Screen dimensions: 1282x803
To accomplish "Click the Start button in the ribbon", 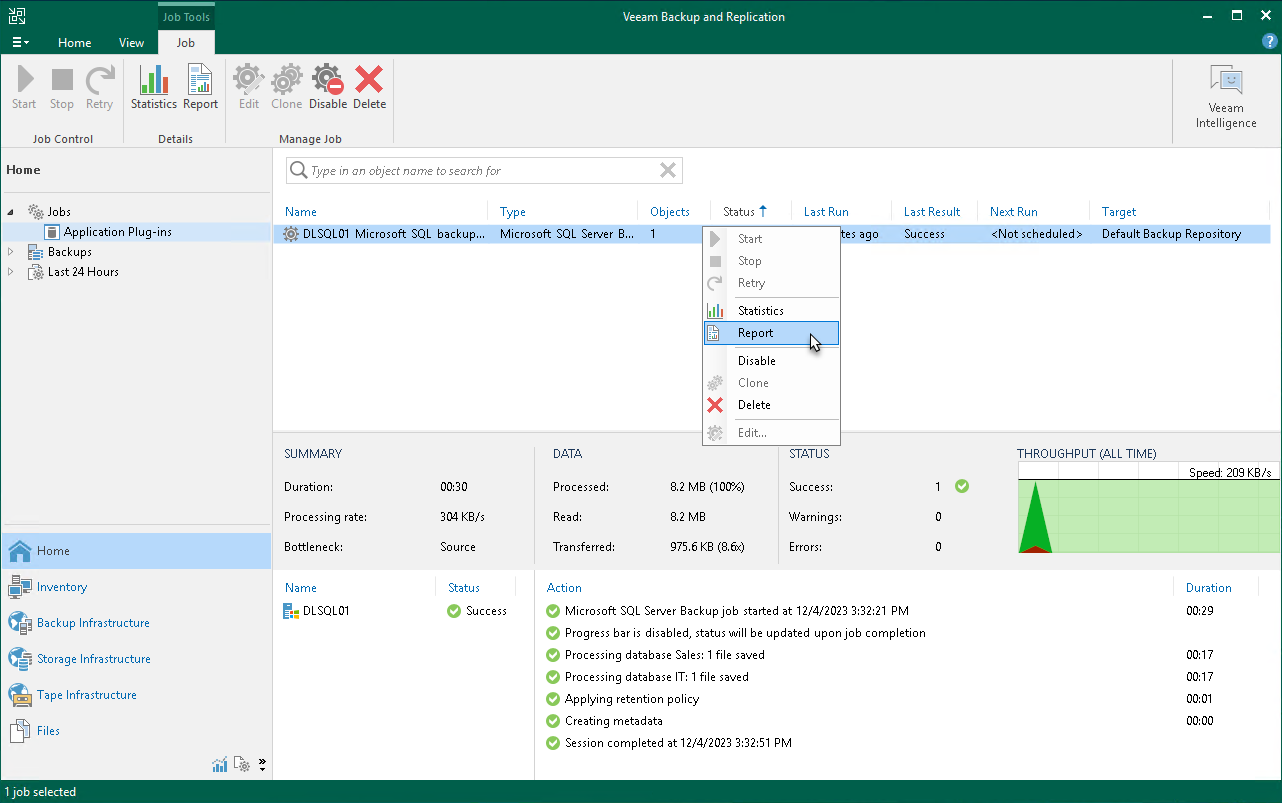I will pos(24,88).
